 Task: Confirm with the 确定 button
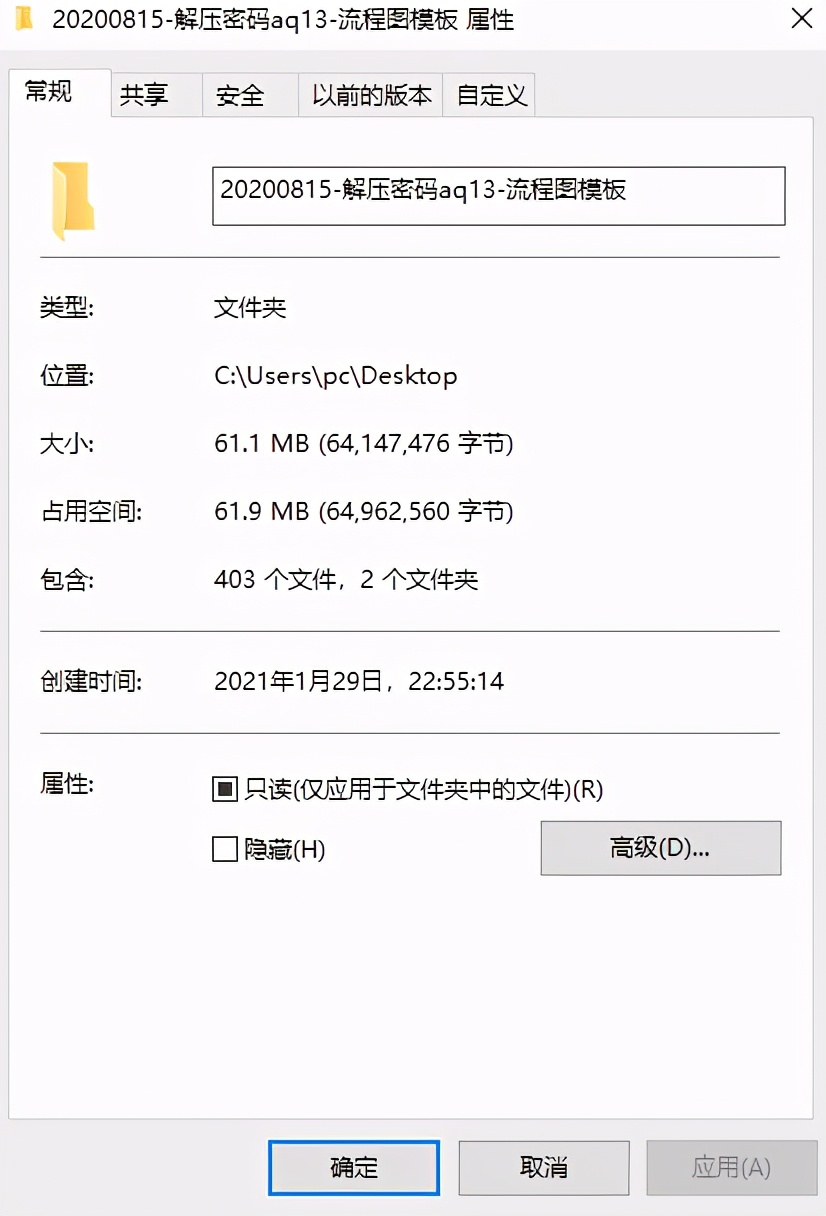[x=354, y=1167]
